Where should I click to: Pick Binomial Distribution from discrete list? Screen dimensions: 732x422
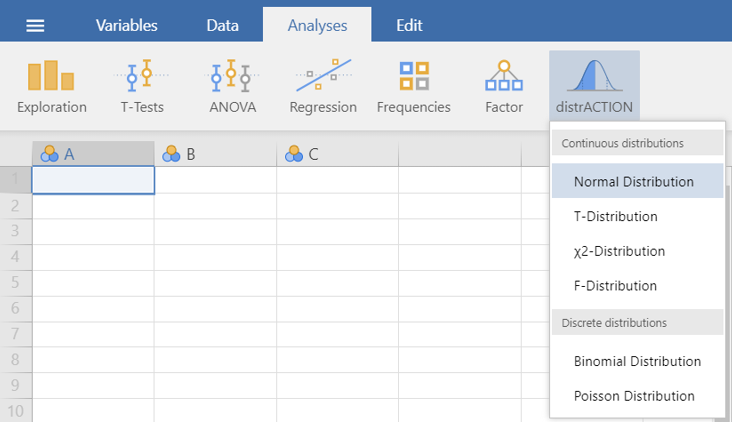(x=637, y=361)
